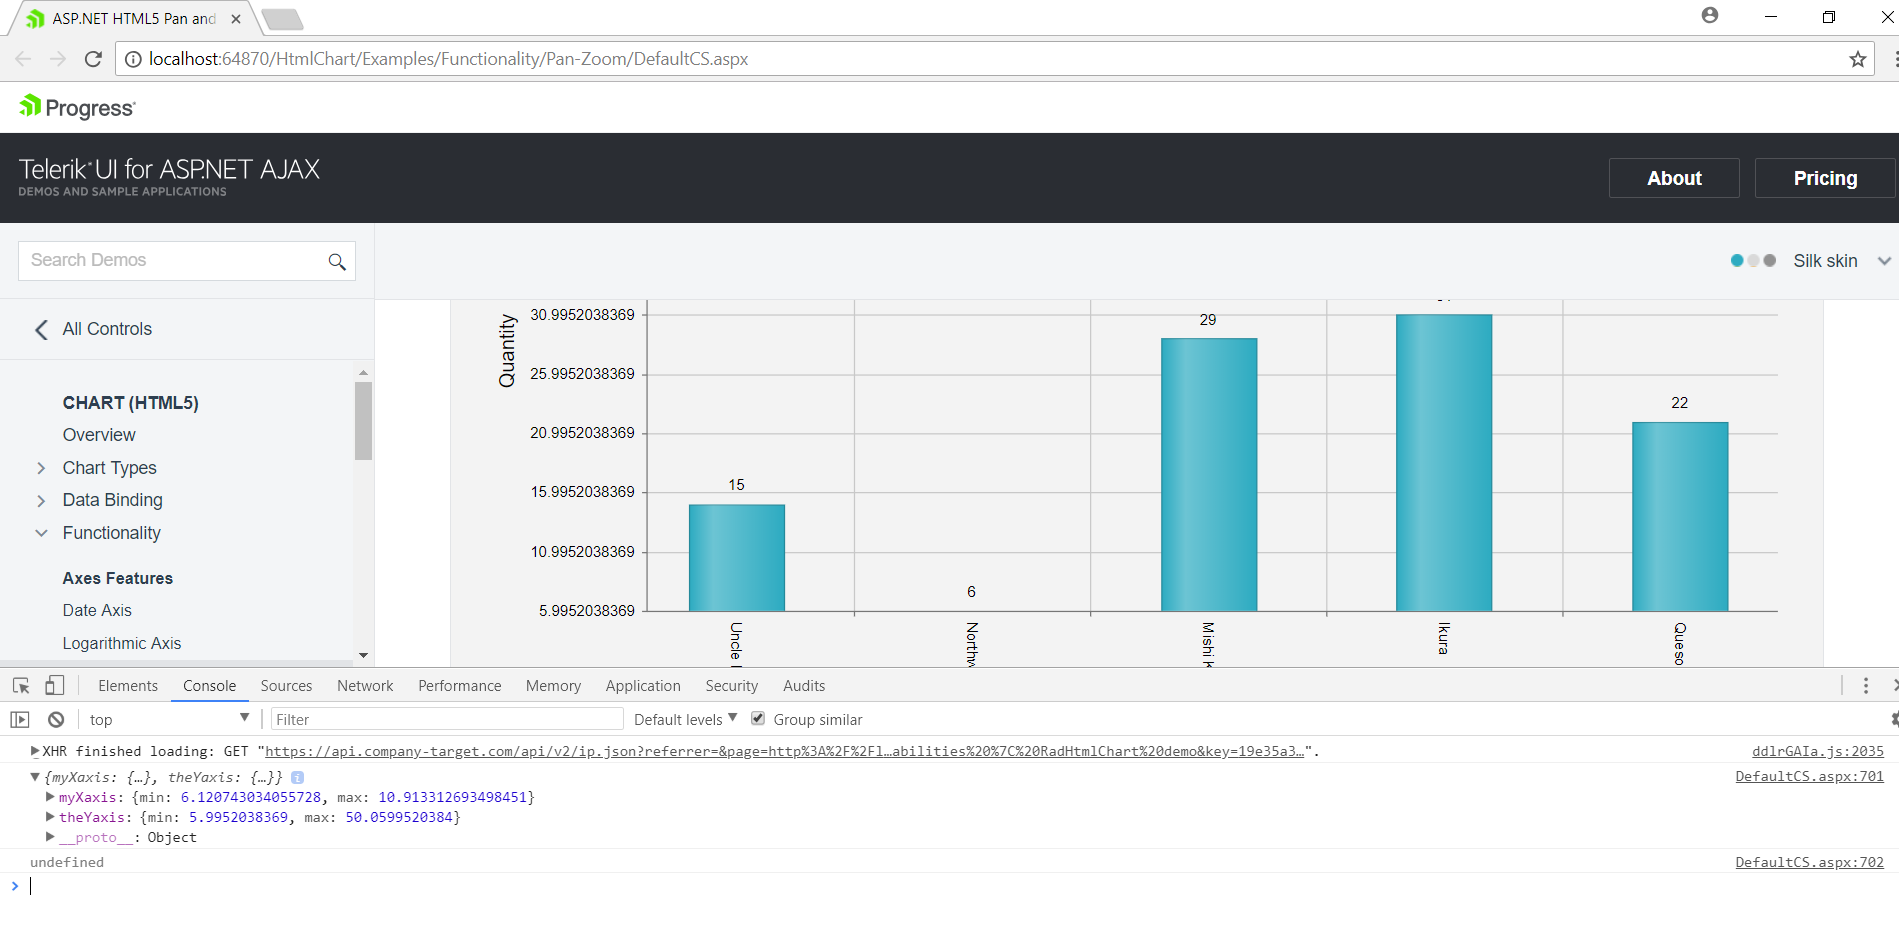
Task: Click the info badge beside the logged object
Action: (x=298, y=777)
